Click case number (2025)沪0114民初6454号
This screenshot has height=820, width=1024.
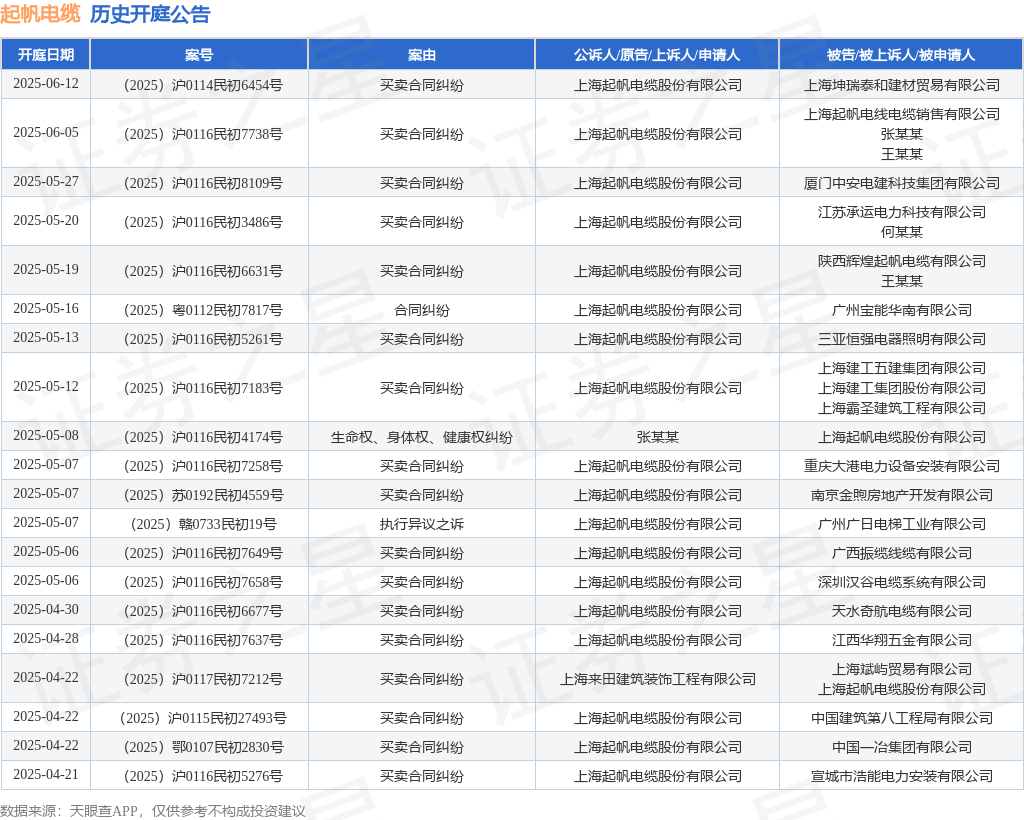pos(202,85)
